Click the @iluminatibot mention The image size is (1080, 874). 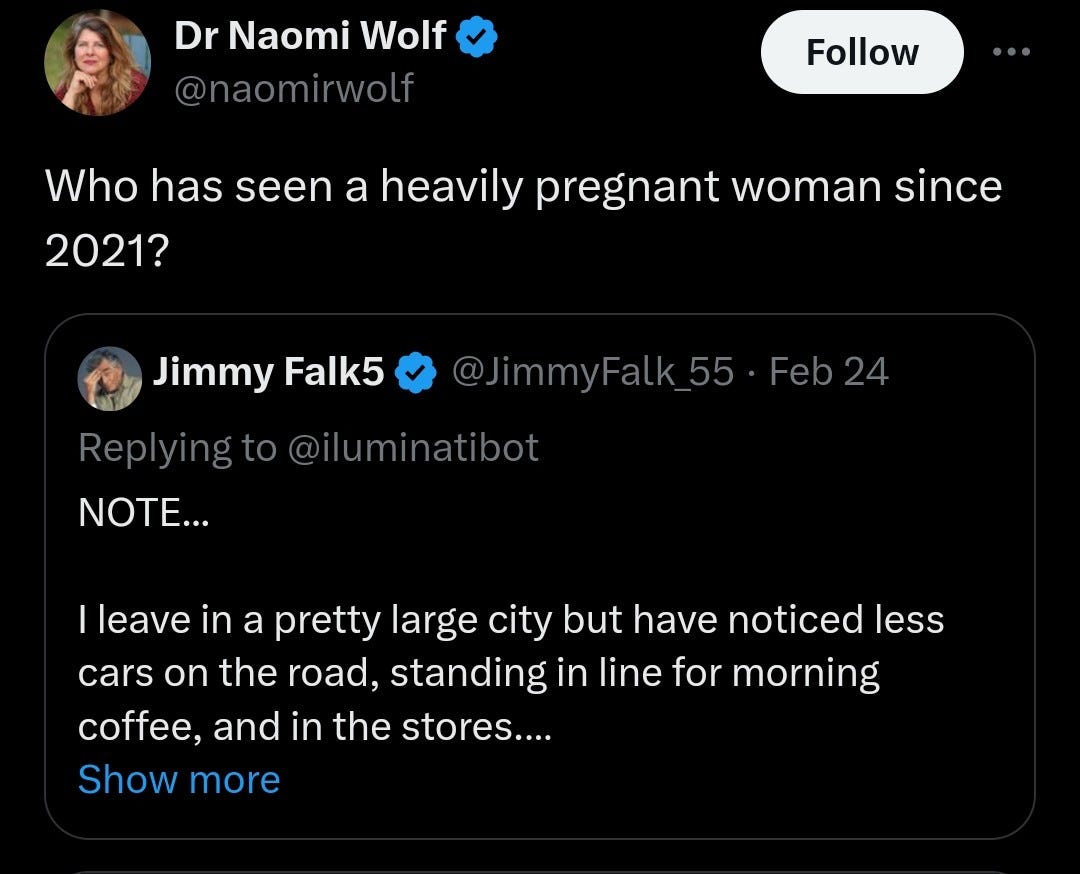coord(412,448)
